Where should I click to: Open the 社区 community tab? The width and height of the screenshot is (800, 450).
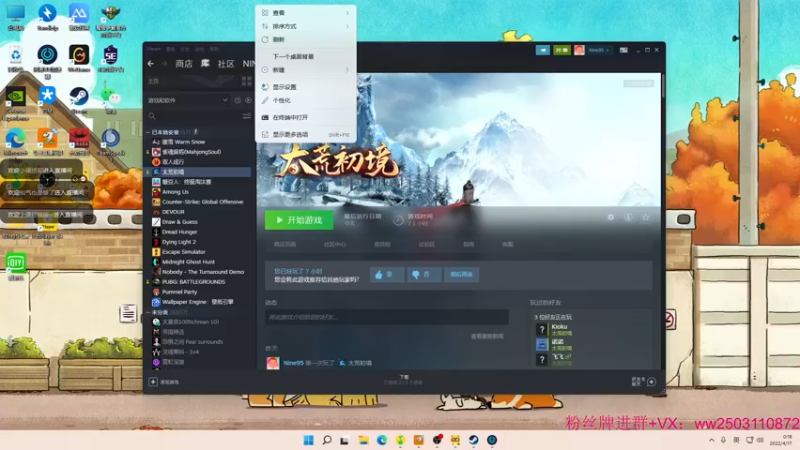(x=226, y=64)
